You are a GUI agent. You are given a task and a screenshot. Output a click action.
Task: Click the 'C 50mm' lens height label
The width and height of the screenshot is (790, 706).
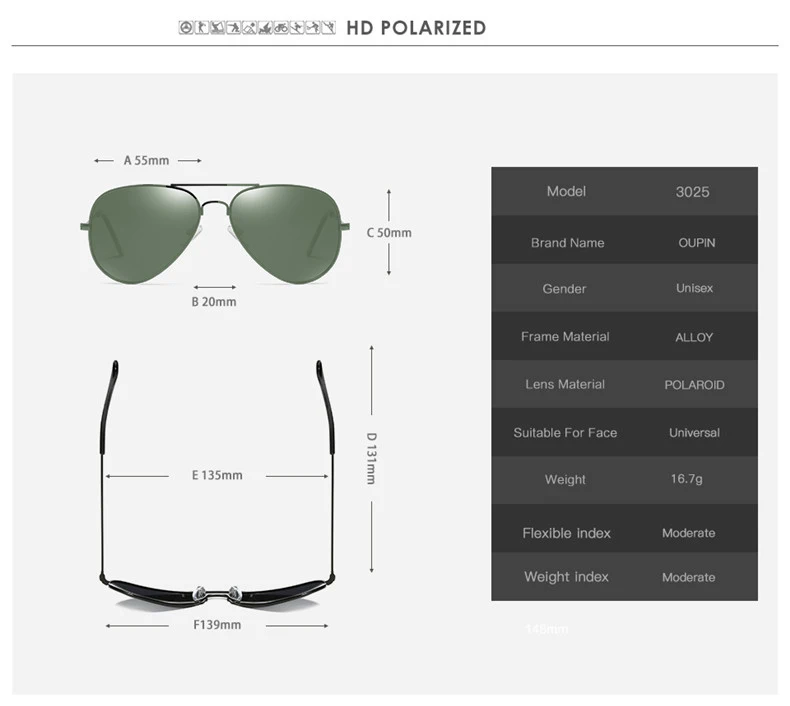tap(389, 233)
